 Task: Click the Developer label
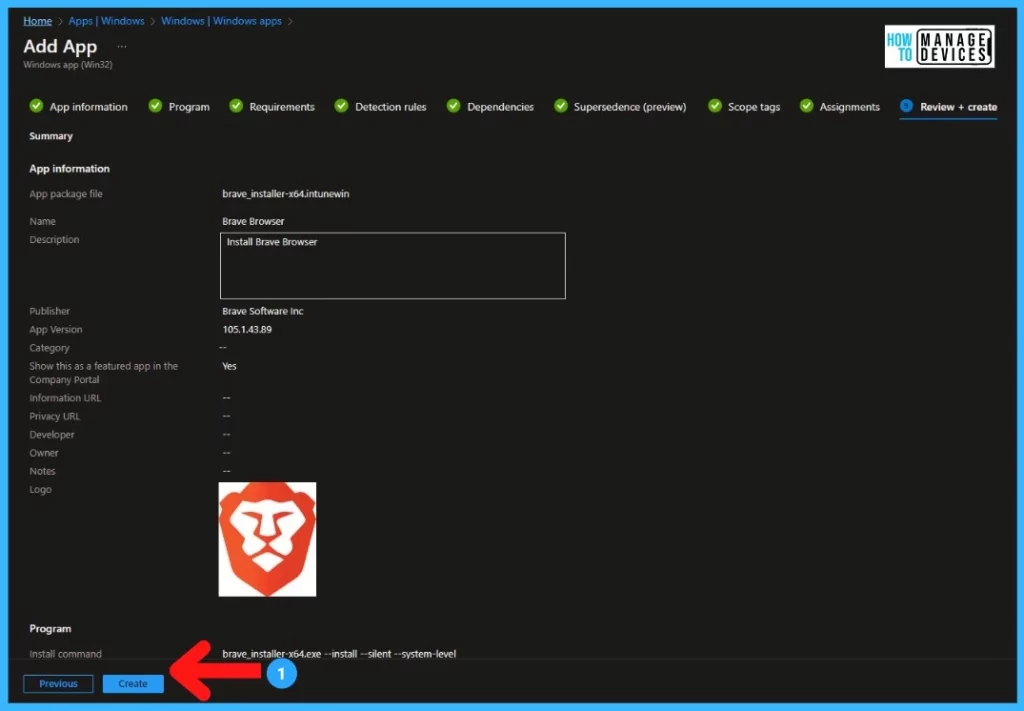[52, 434]
